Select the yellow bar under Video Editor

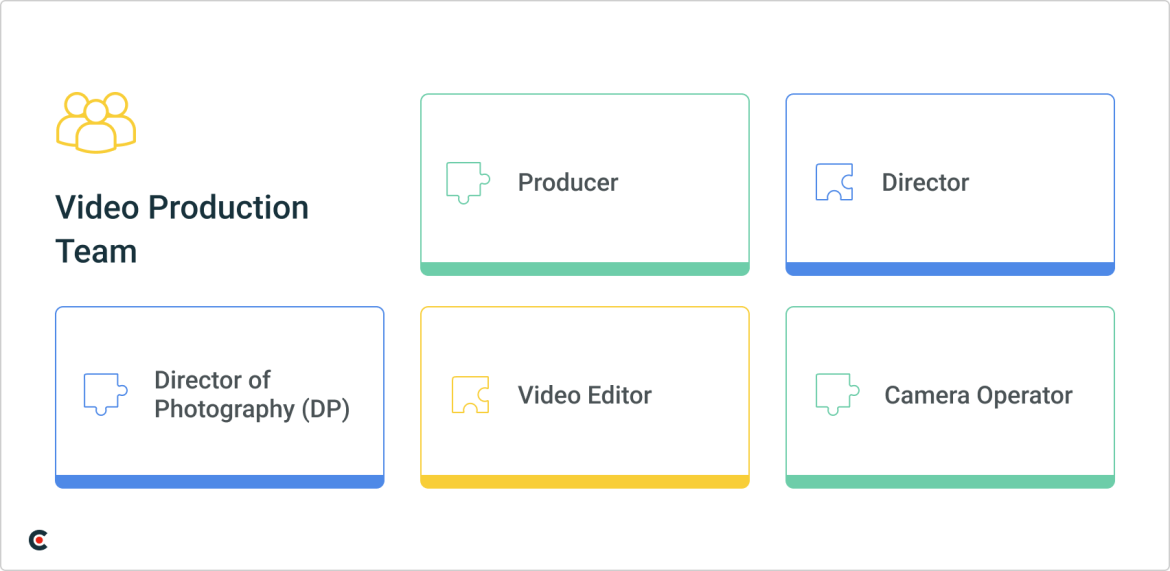point(584,482)
